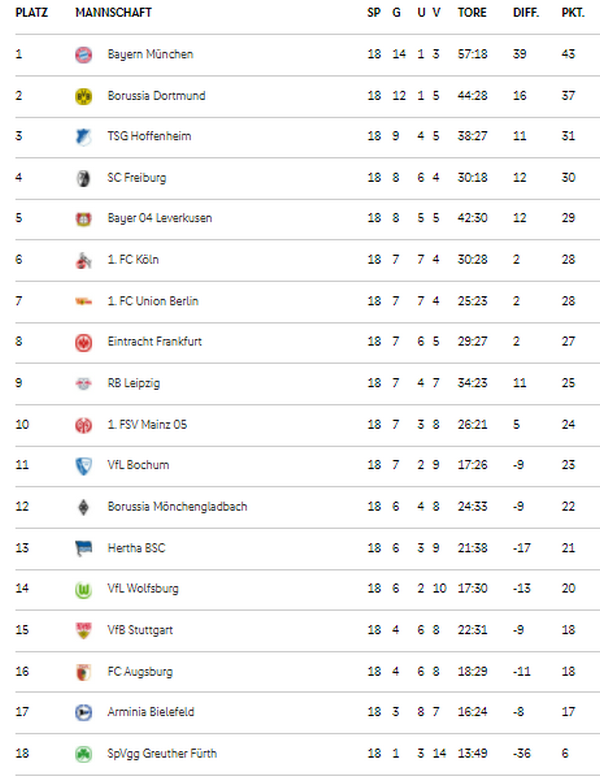600x777 pixels.
Task: Click the Hertha BSC flag logo
Action: click(x=83, y=549)
